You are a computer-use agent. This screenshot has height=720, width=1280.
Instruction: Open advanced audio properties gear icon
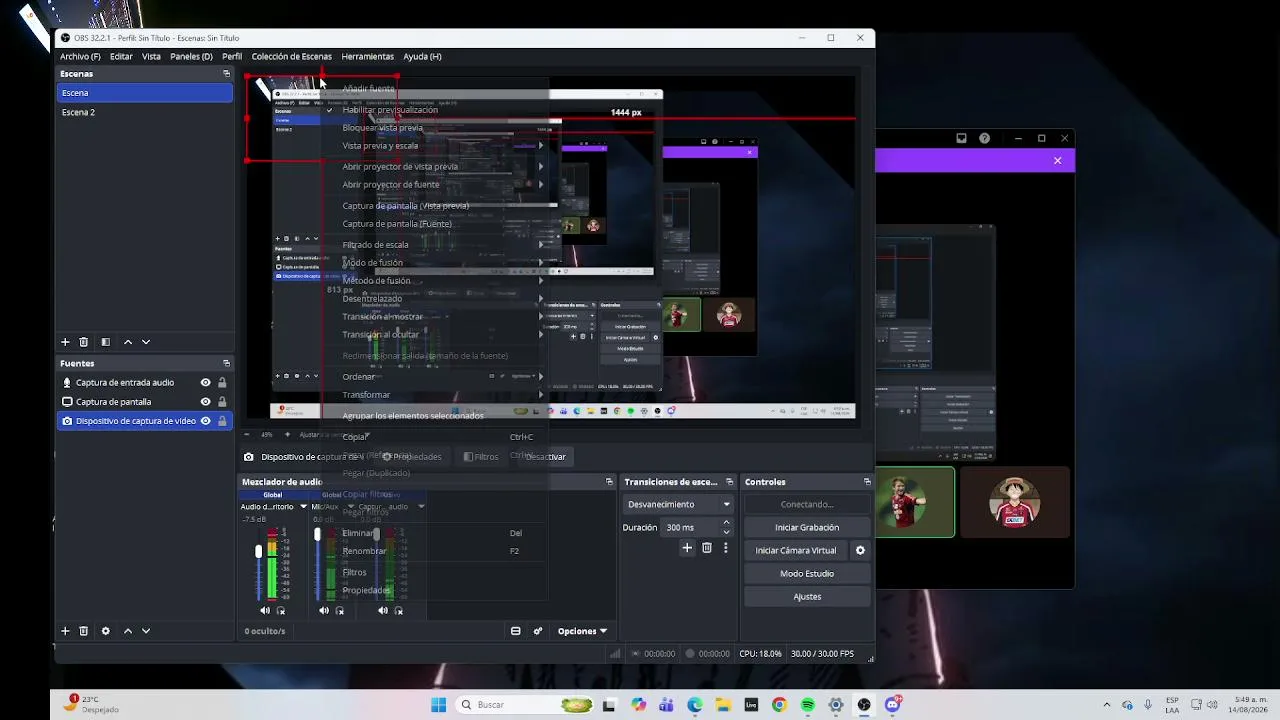coord(538,631)
